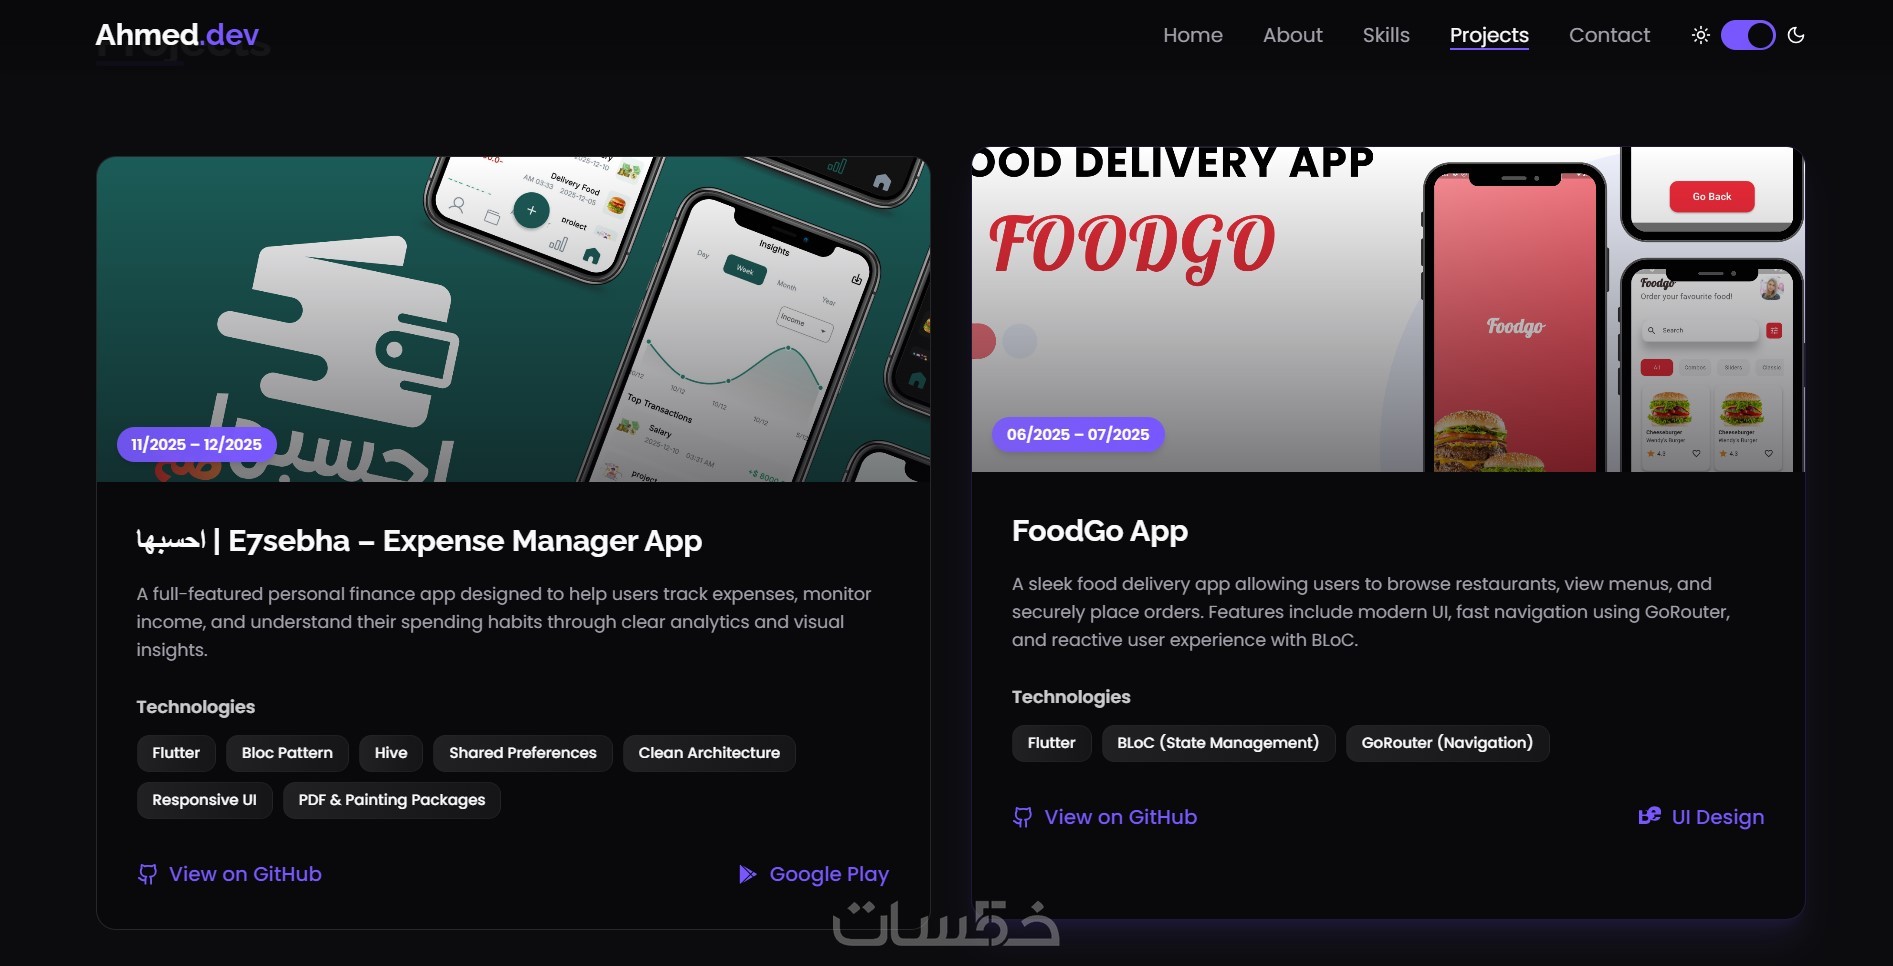The width and height of the screenshot is (1893, 966).
Task: Click the moon icon beside theme switch
Action: (x=1796, y=35)
